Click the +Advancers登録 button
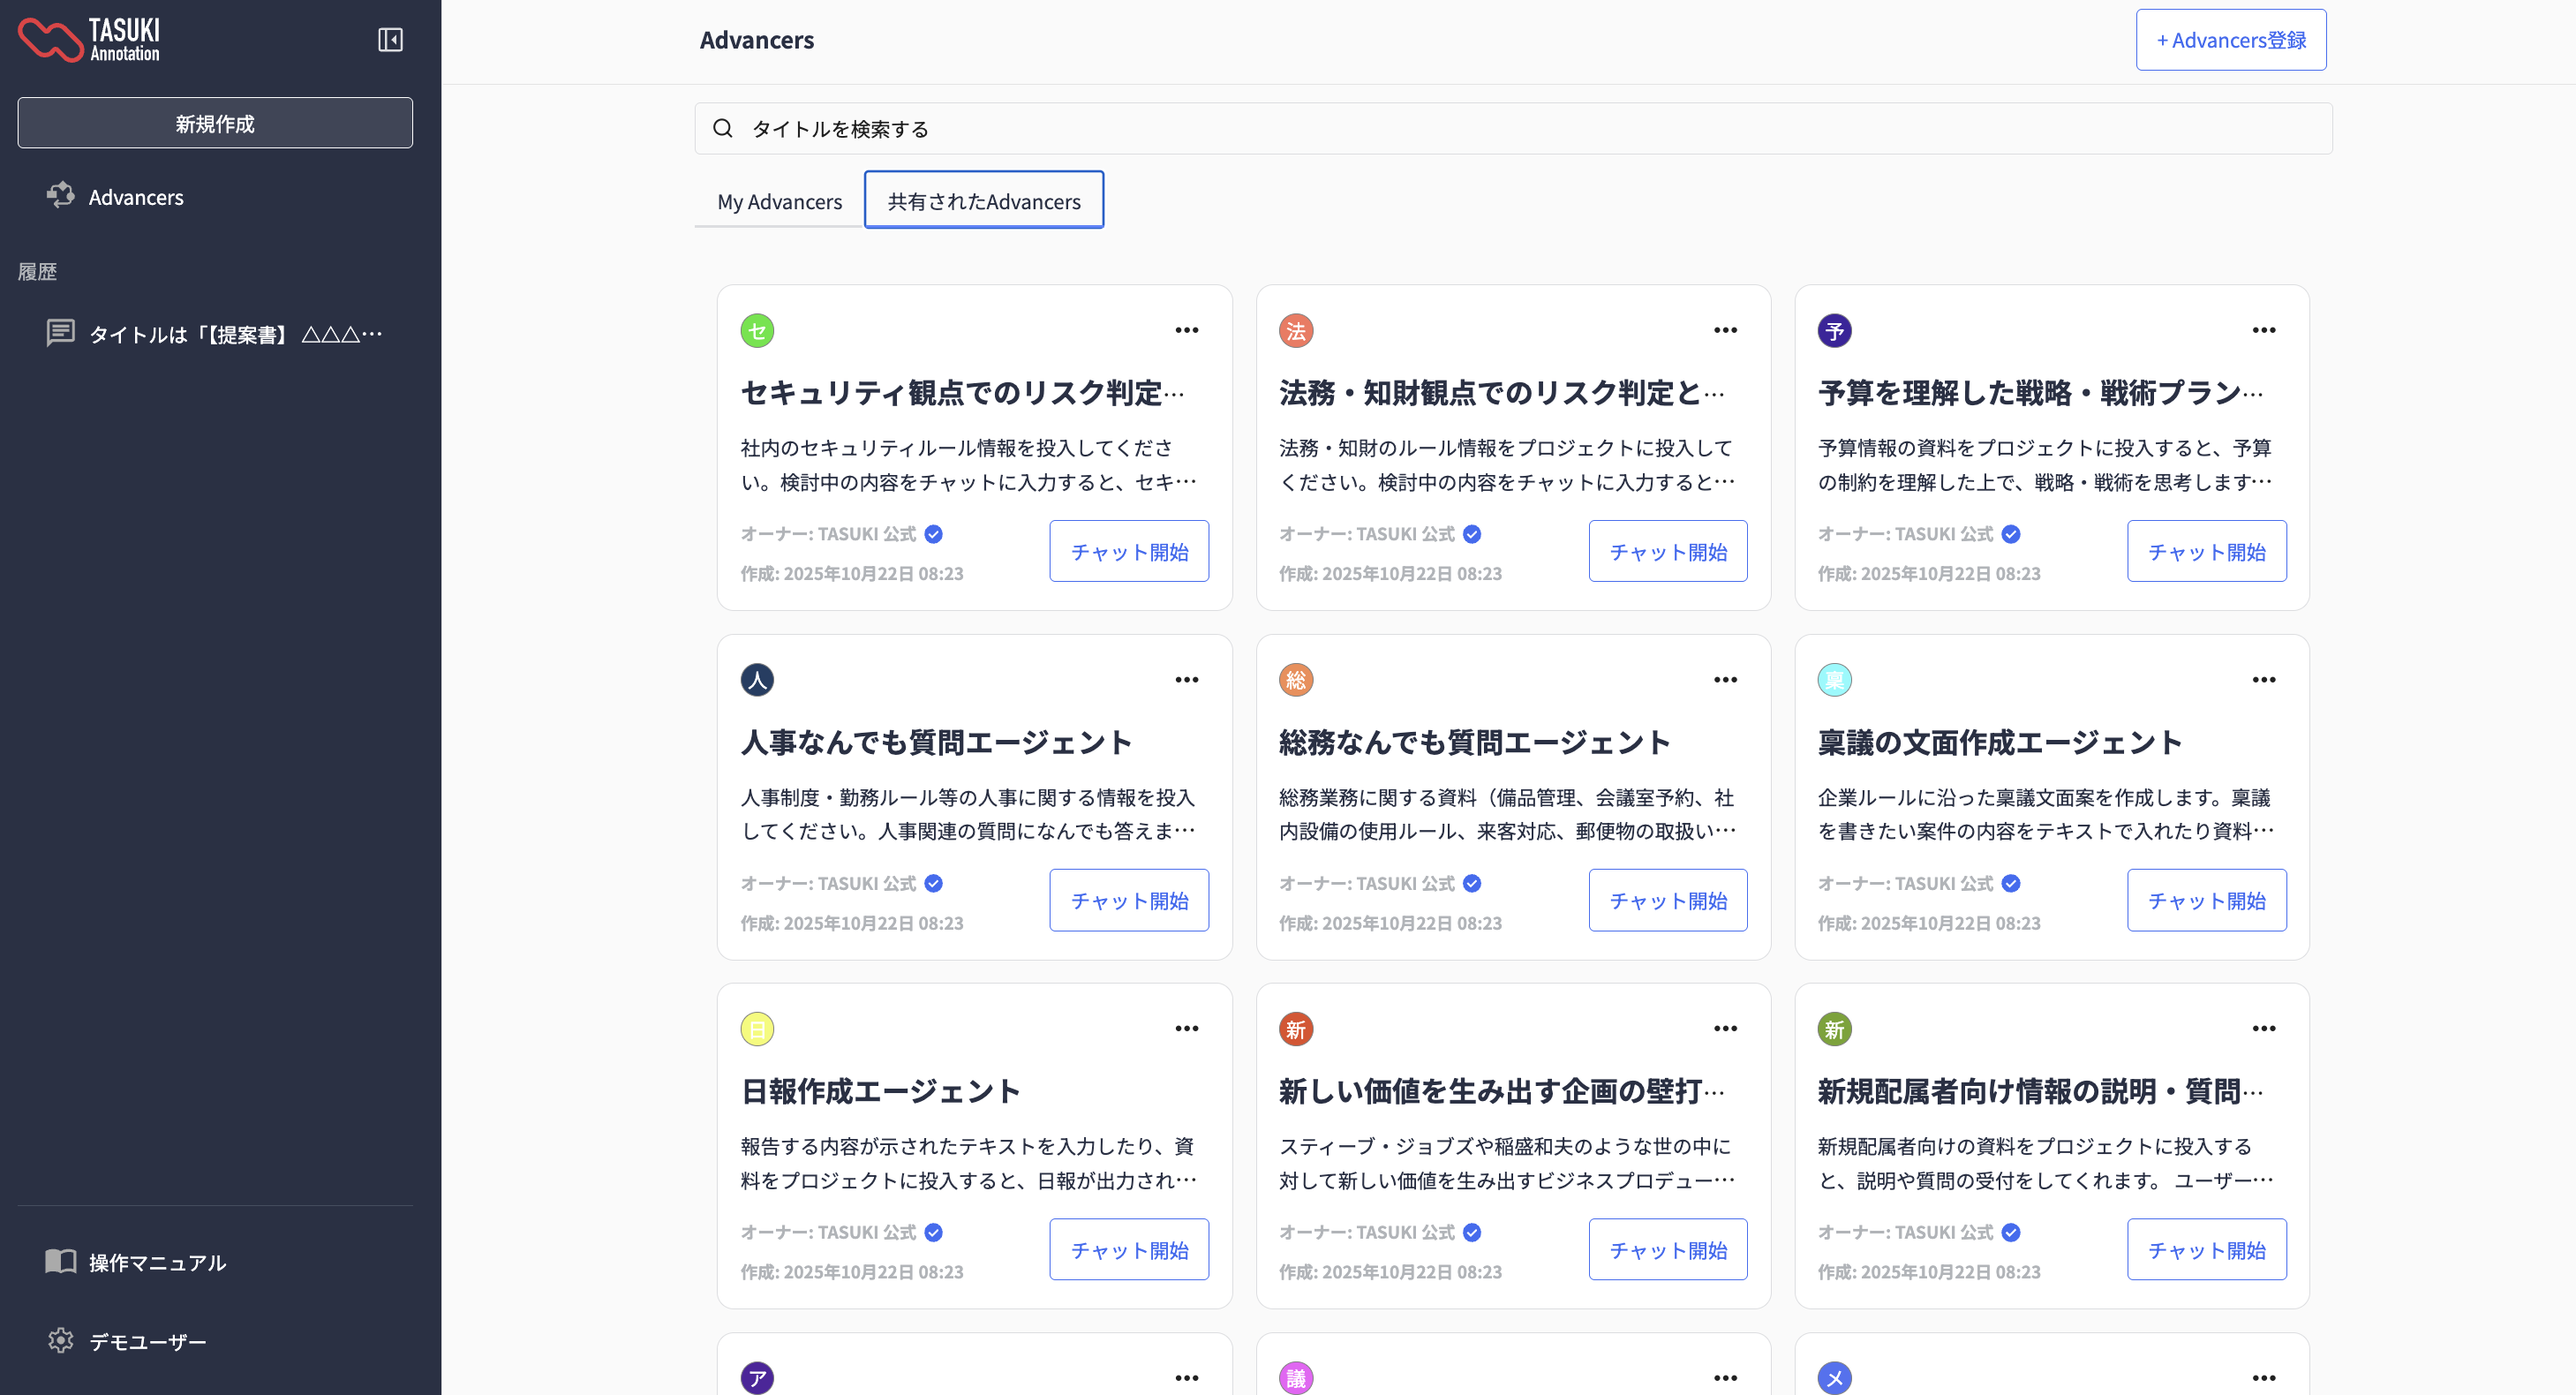The height and width of the screenshot is (1395, 2576). [2230, 40]
